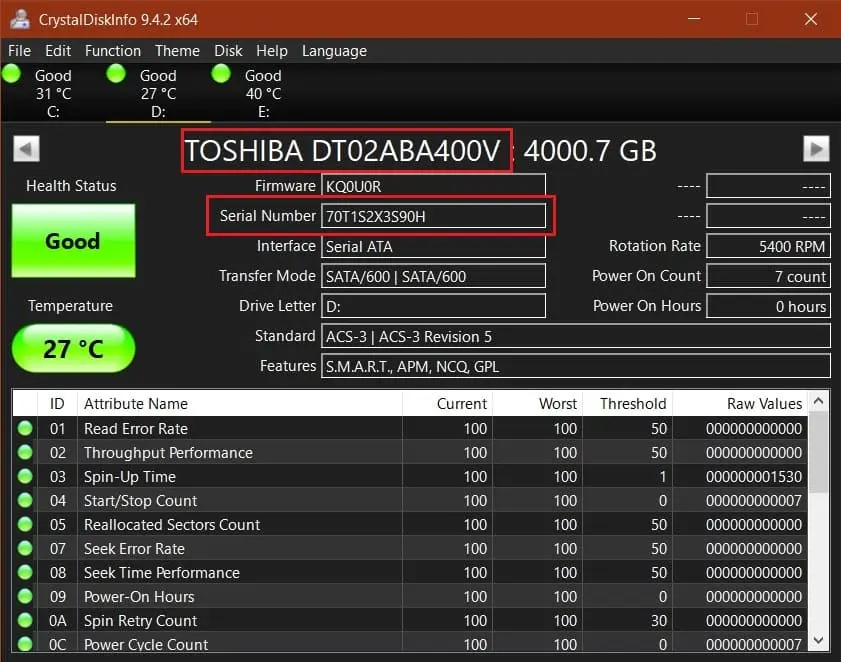Select the Start/Stop Count raw value
Image resolution: width=841 pixels, height=662 pixels.
coord(754,501)
